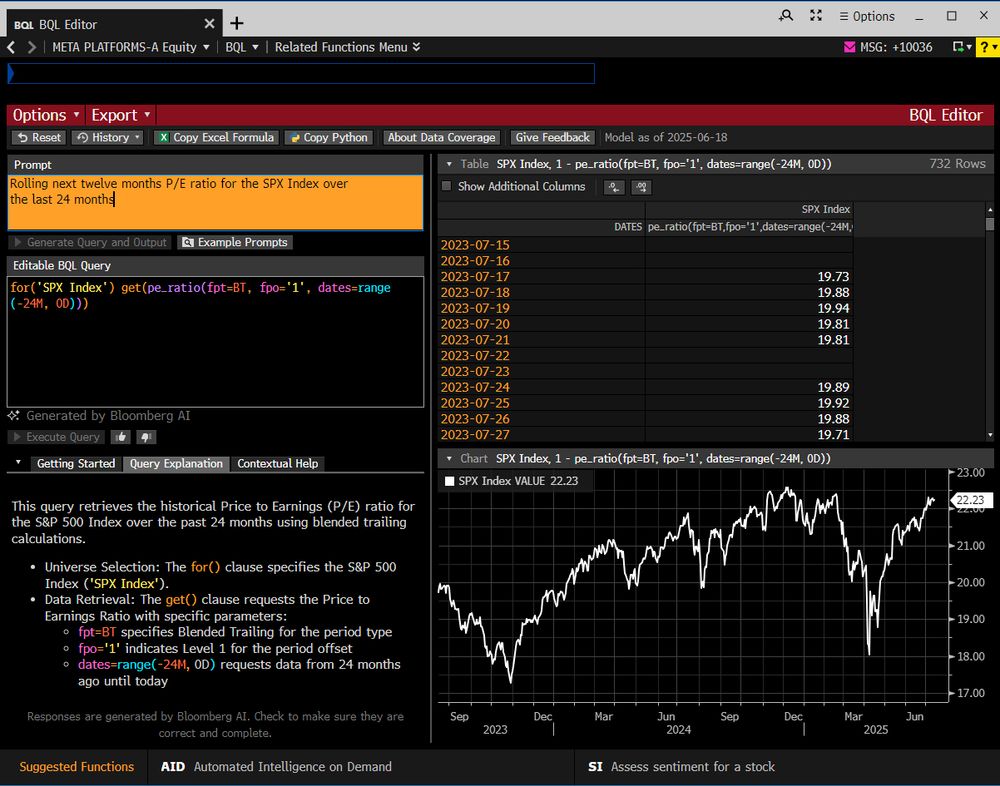Click Give Feedback button
The image size is (1000, 786).
click(x=552, y=137)
